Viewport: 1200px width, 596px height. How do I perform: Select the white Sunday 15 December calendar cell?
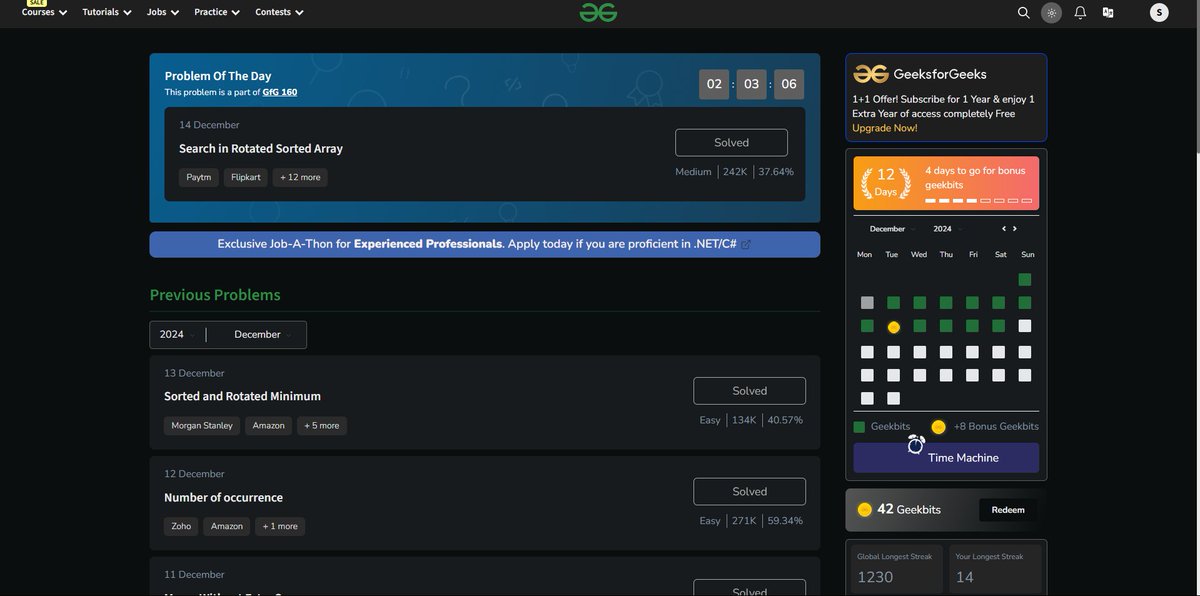pos(1025,326)
